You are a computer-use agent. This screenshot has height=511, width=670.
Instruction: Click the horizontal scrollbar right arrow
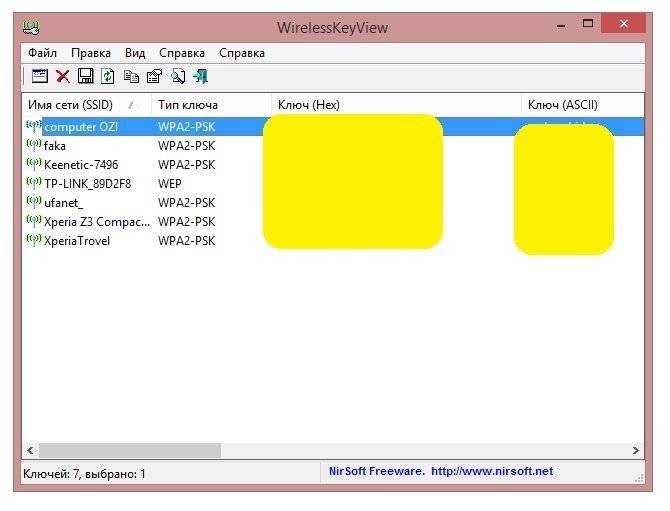636,450
